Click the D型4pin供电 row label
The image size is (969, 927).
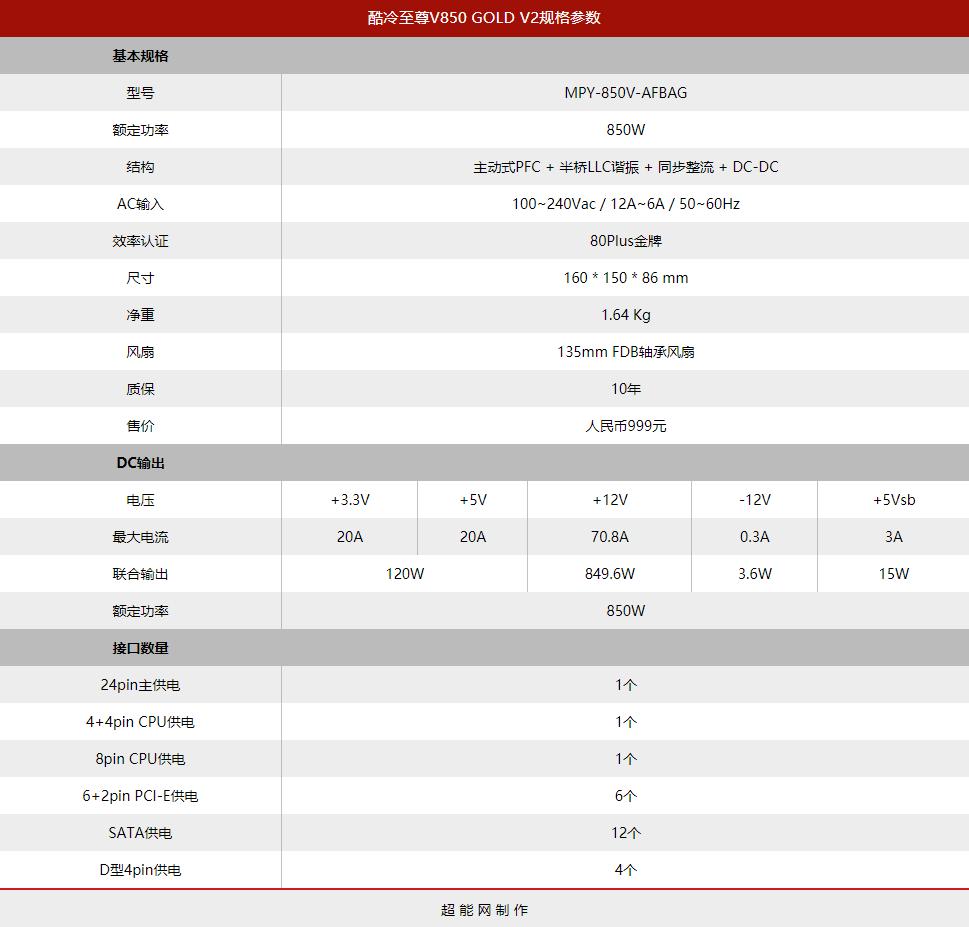click(x=140, y=870)
